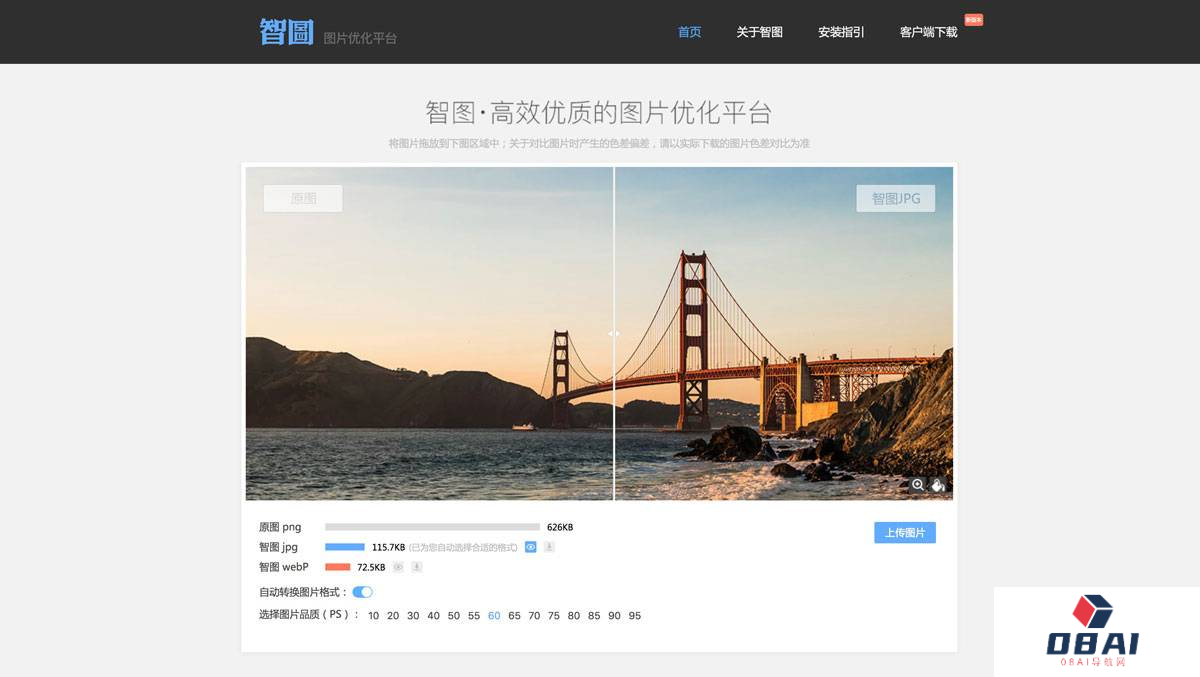Select image quality 40
The height and width of the screenshot is (677, 1200).
[434, 616]
